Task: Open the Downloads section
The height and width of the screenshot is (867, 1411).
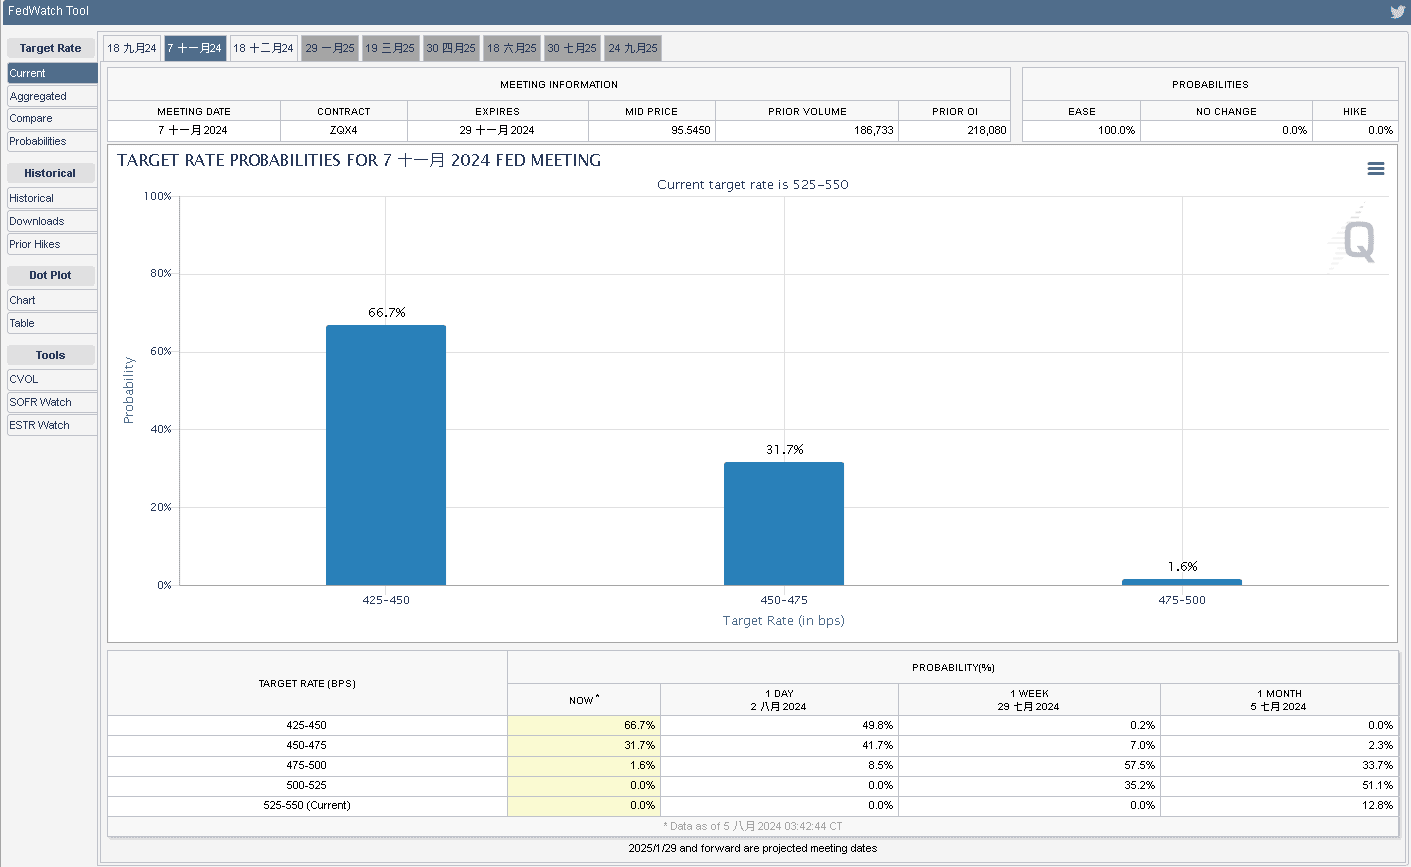Action: pyautogui.click(x=52, y=221)
